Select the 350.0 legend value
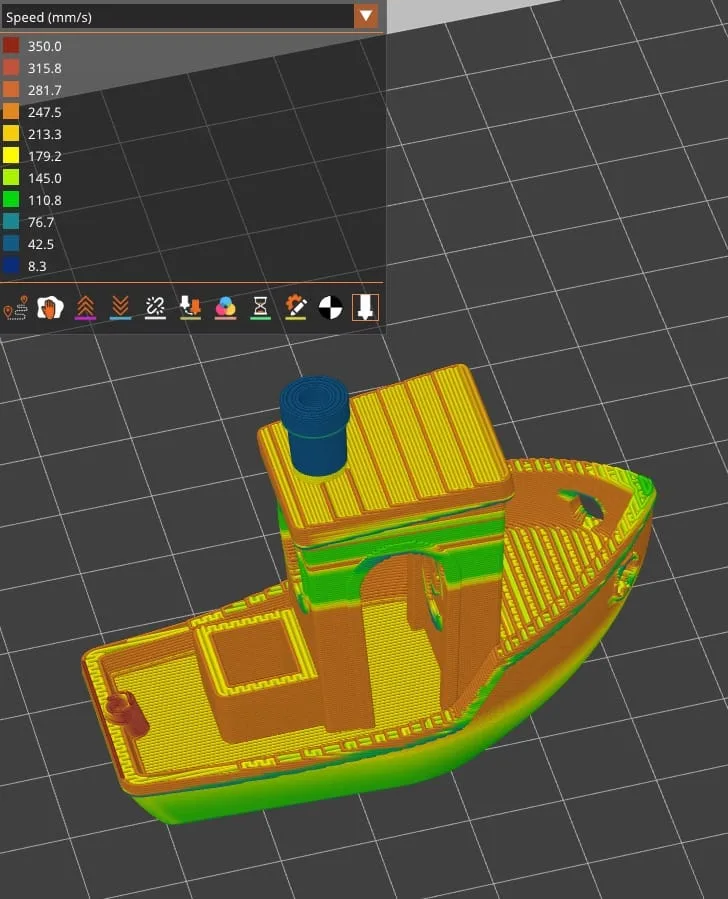The width and height of the screenshot is (728, 899). coord(45,46)
